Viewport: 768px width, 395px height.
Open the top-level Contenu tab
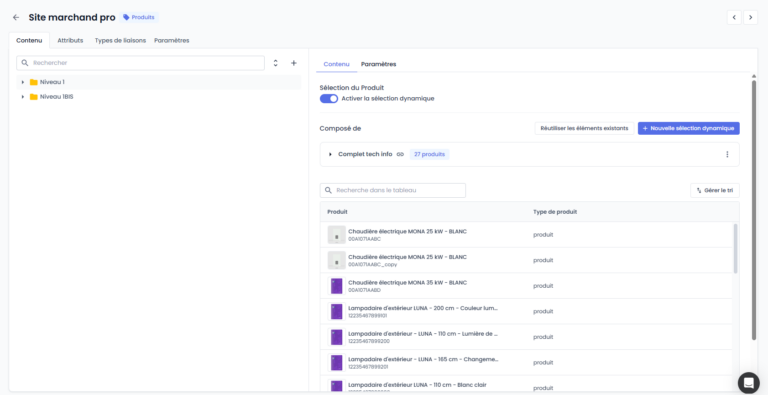point(29,41)
